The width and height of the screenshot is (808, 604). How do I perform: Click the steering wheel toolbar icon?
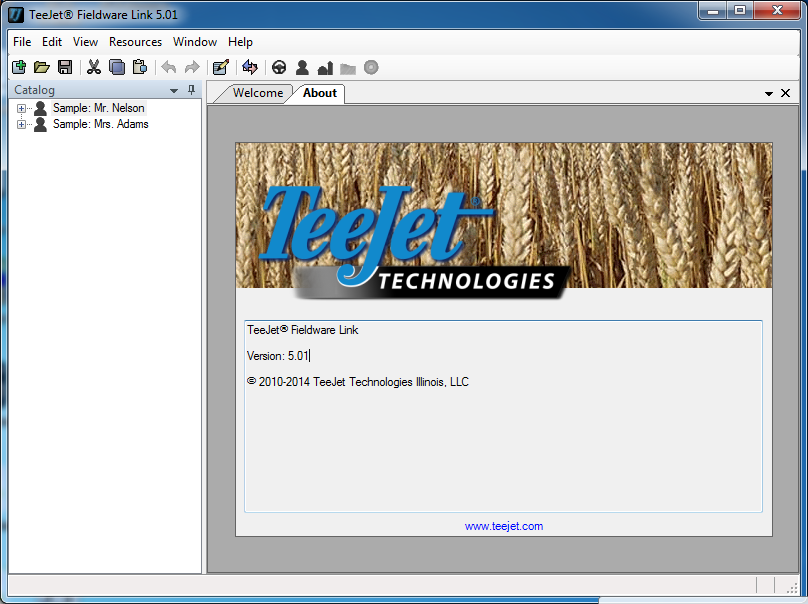click(279, 68)
